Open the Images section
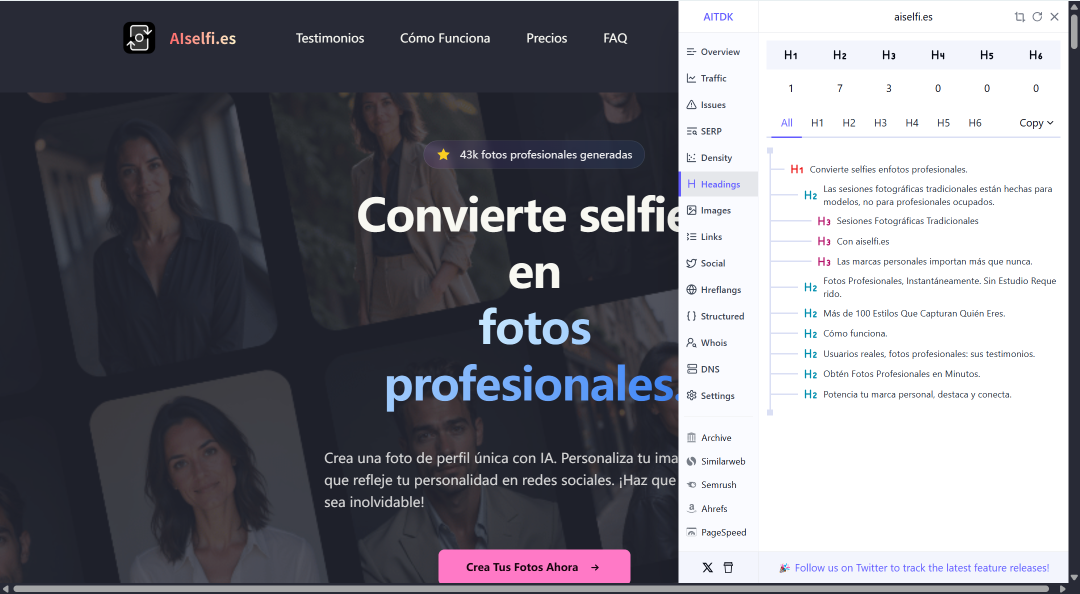Viewport: 1080px width, 594px height. (x=718, y=210)
